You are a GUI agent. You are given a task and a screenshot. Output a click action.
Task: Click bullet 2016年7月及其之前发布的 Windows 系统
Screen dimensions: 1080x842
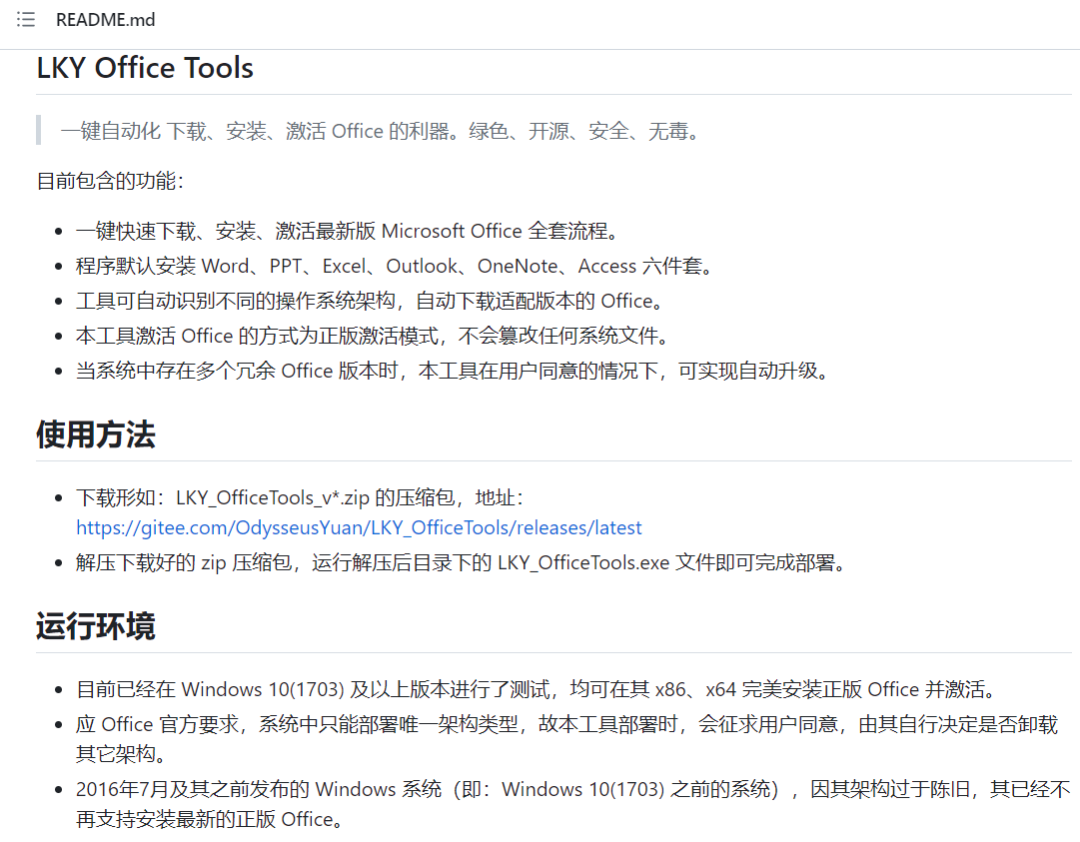[573, 803]
